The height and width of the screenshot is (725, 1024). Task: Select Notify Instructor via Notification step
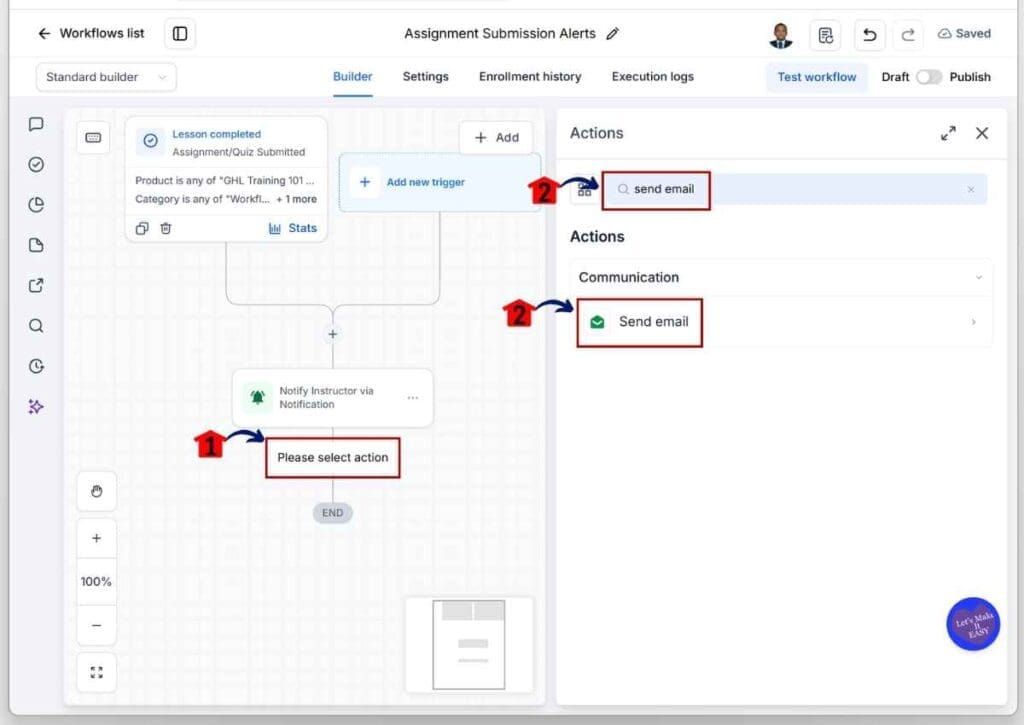[x=332, y=397]
